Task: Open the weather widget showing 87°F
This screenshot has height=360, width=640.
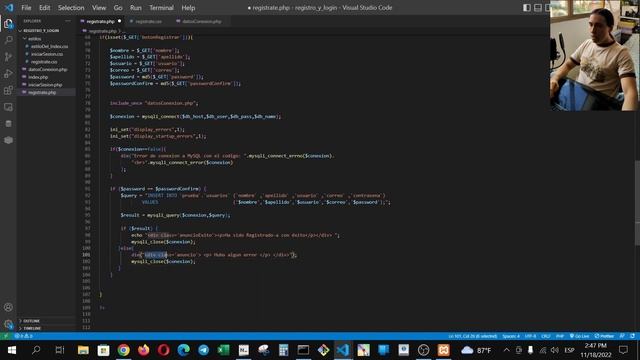Action: tap(476, 350)
